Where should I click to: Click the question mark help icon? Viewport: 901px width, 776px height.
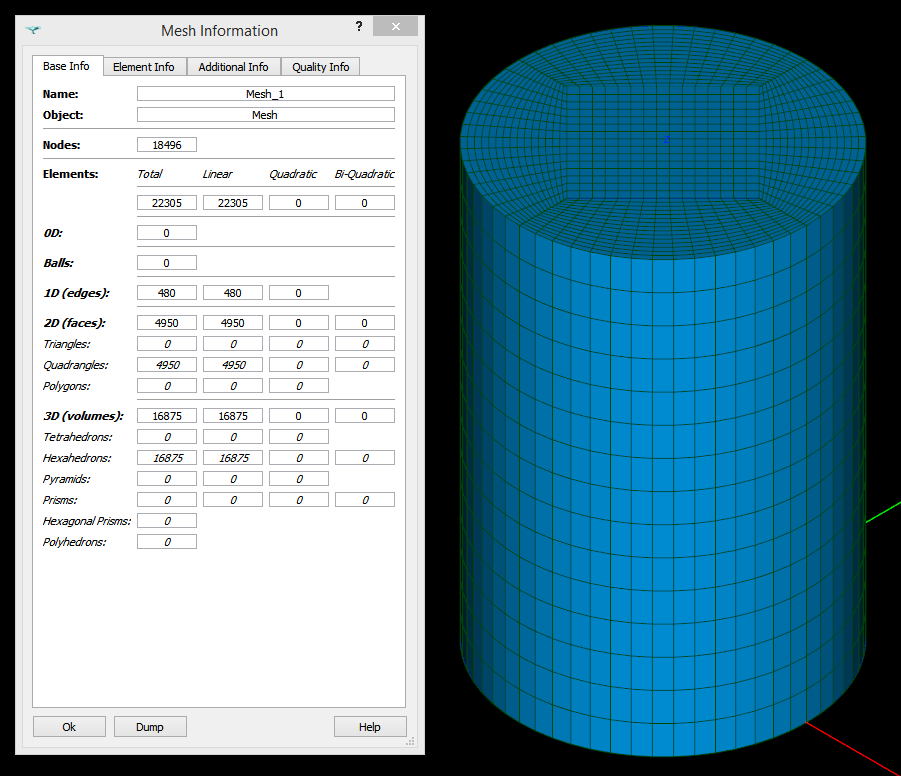[359, 27]
